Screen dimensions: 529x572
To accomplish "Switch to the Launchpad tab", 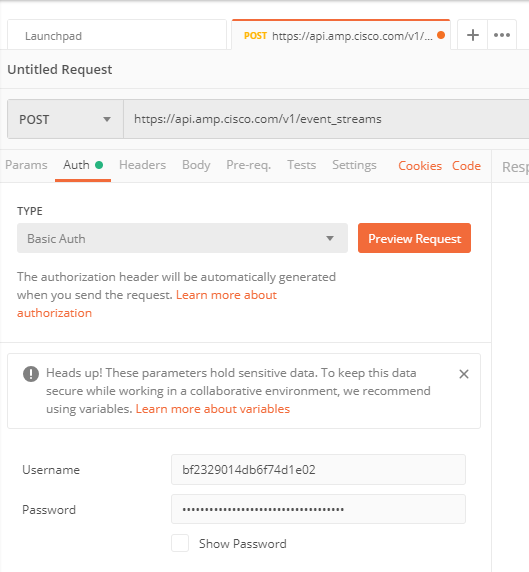I will click(x=117, y=36).
